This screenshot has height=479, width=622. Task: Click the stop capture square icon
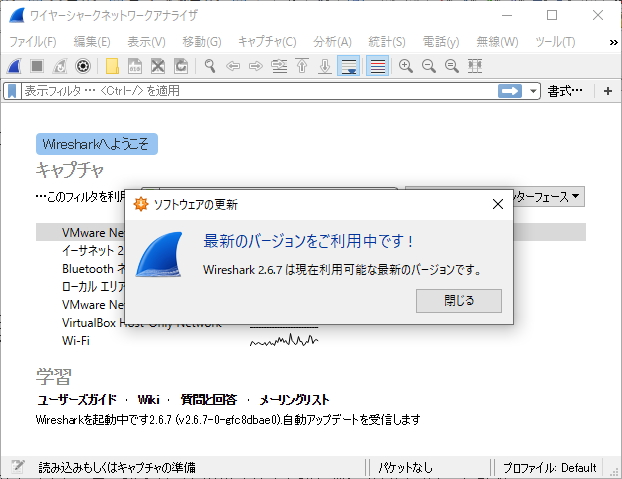(x=37, y=66)
